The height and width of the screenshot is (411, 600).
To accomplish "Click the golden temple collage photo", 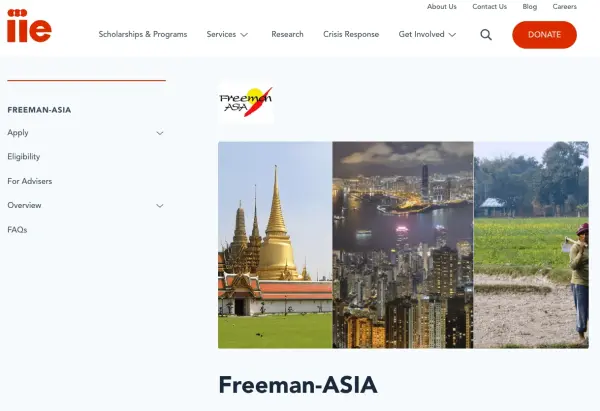I will (275, 245).
